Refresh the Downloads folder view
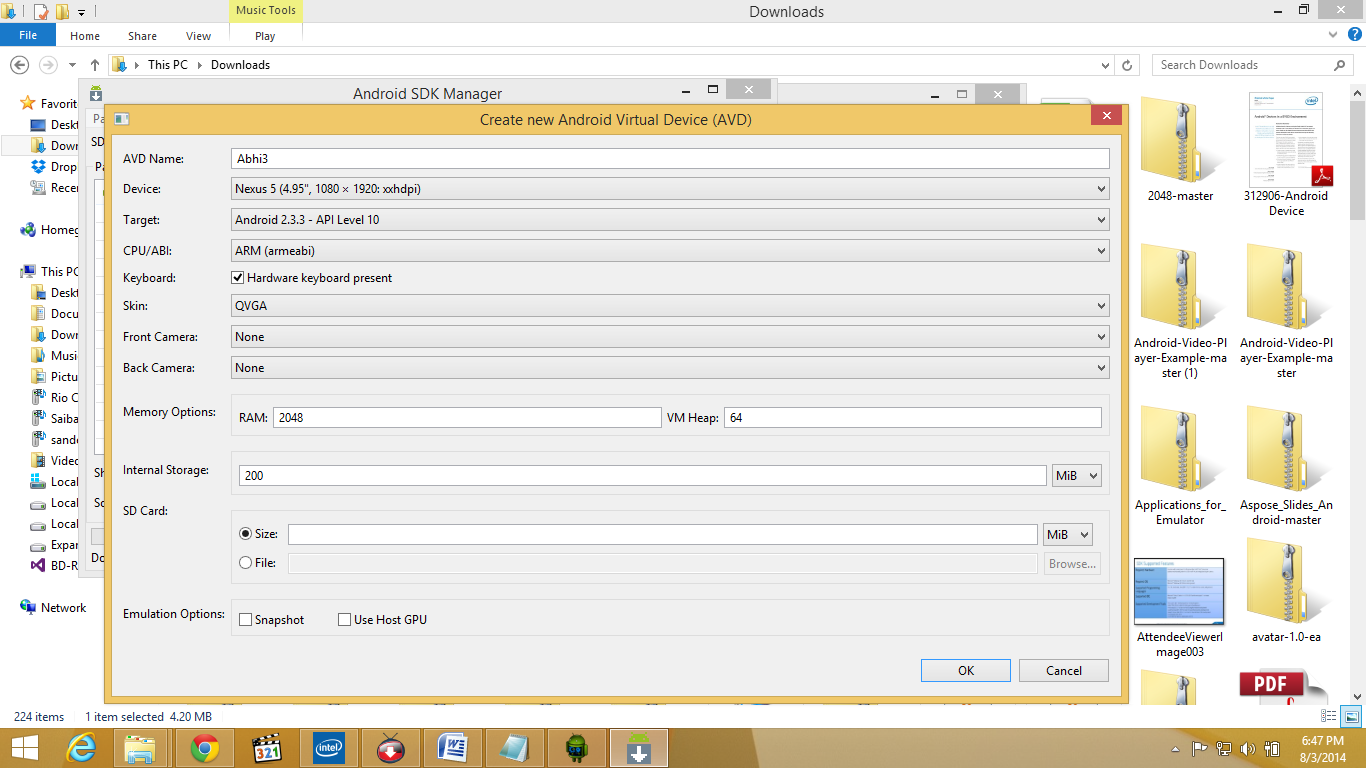 point(1127,65)
